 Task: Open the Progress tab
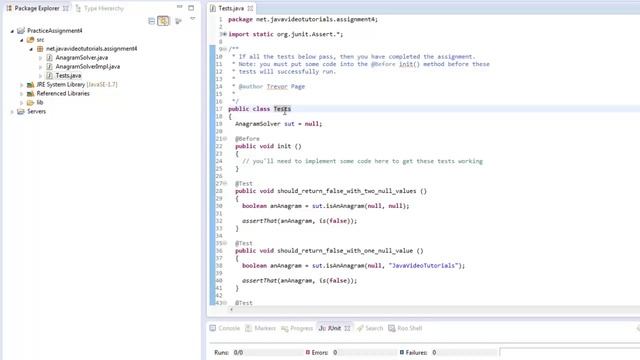click(x=297, y=328)
